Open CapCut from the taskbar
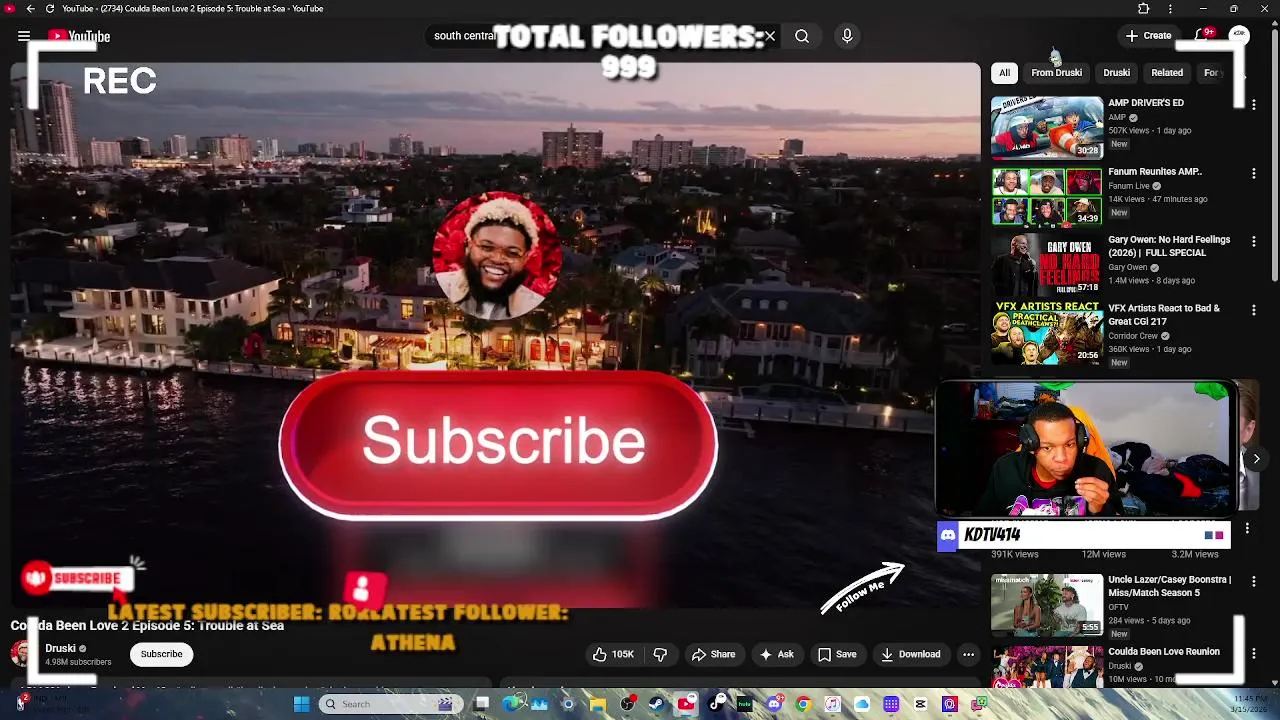Screen dimensions: 1280x720 920,704
